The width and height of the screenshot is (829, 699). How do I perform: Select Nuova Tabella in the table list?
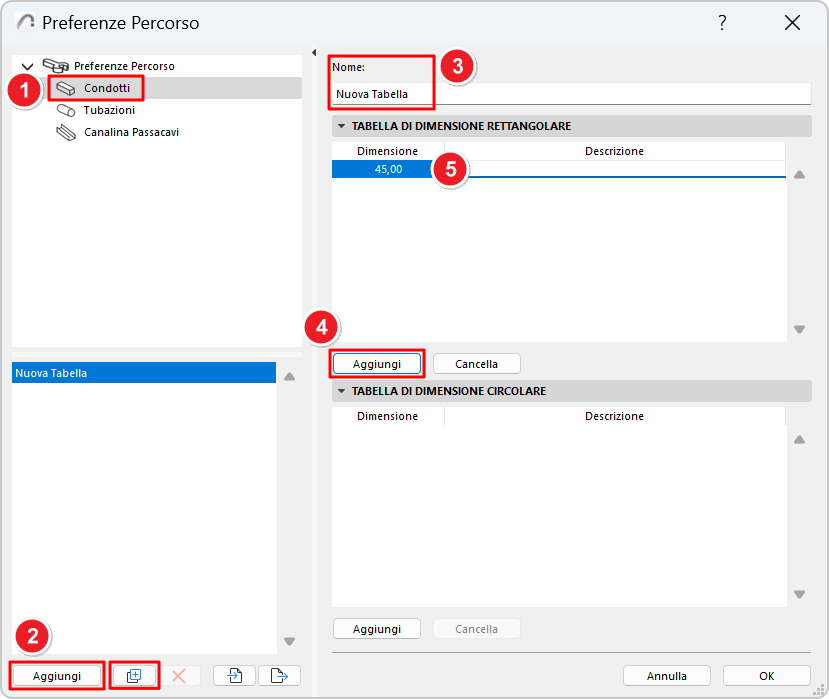coord(144,373)
